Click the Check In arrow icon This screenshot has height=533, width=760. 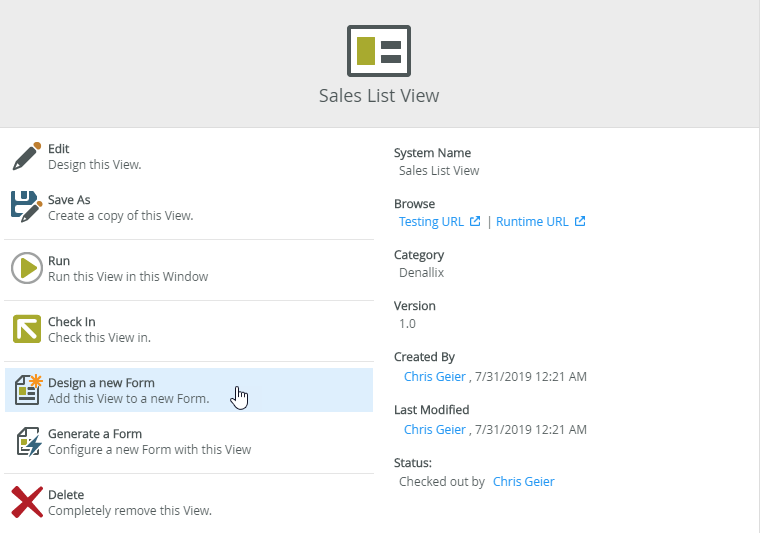(26, 329)
